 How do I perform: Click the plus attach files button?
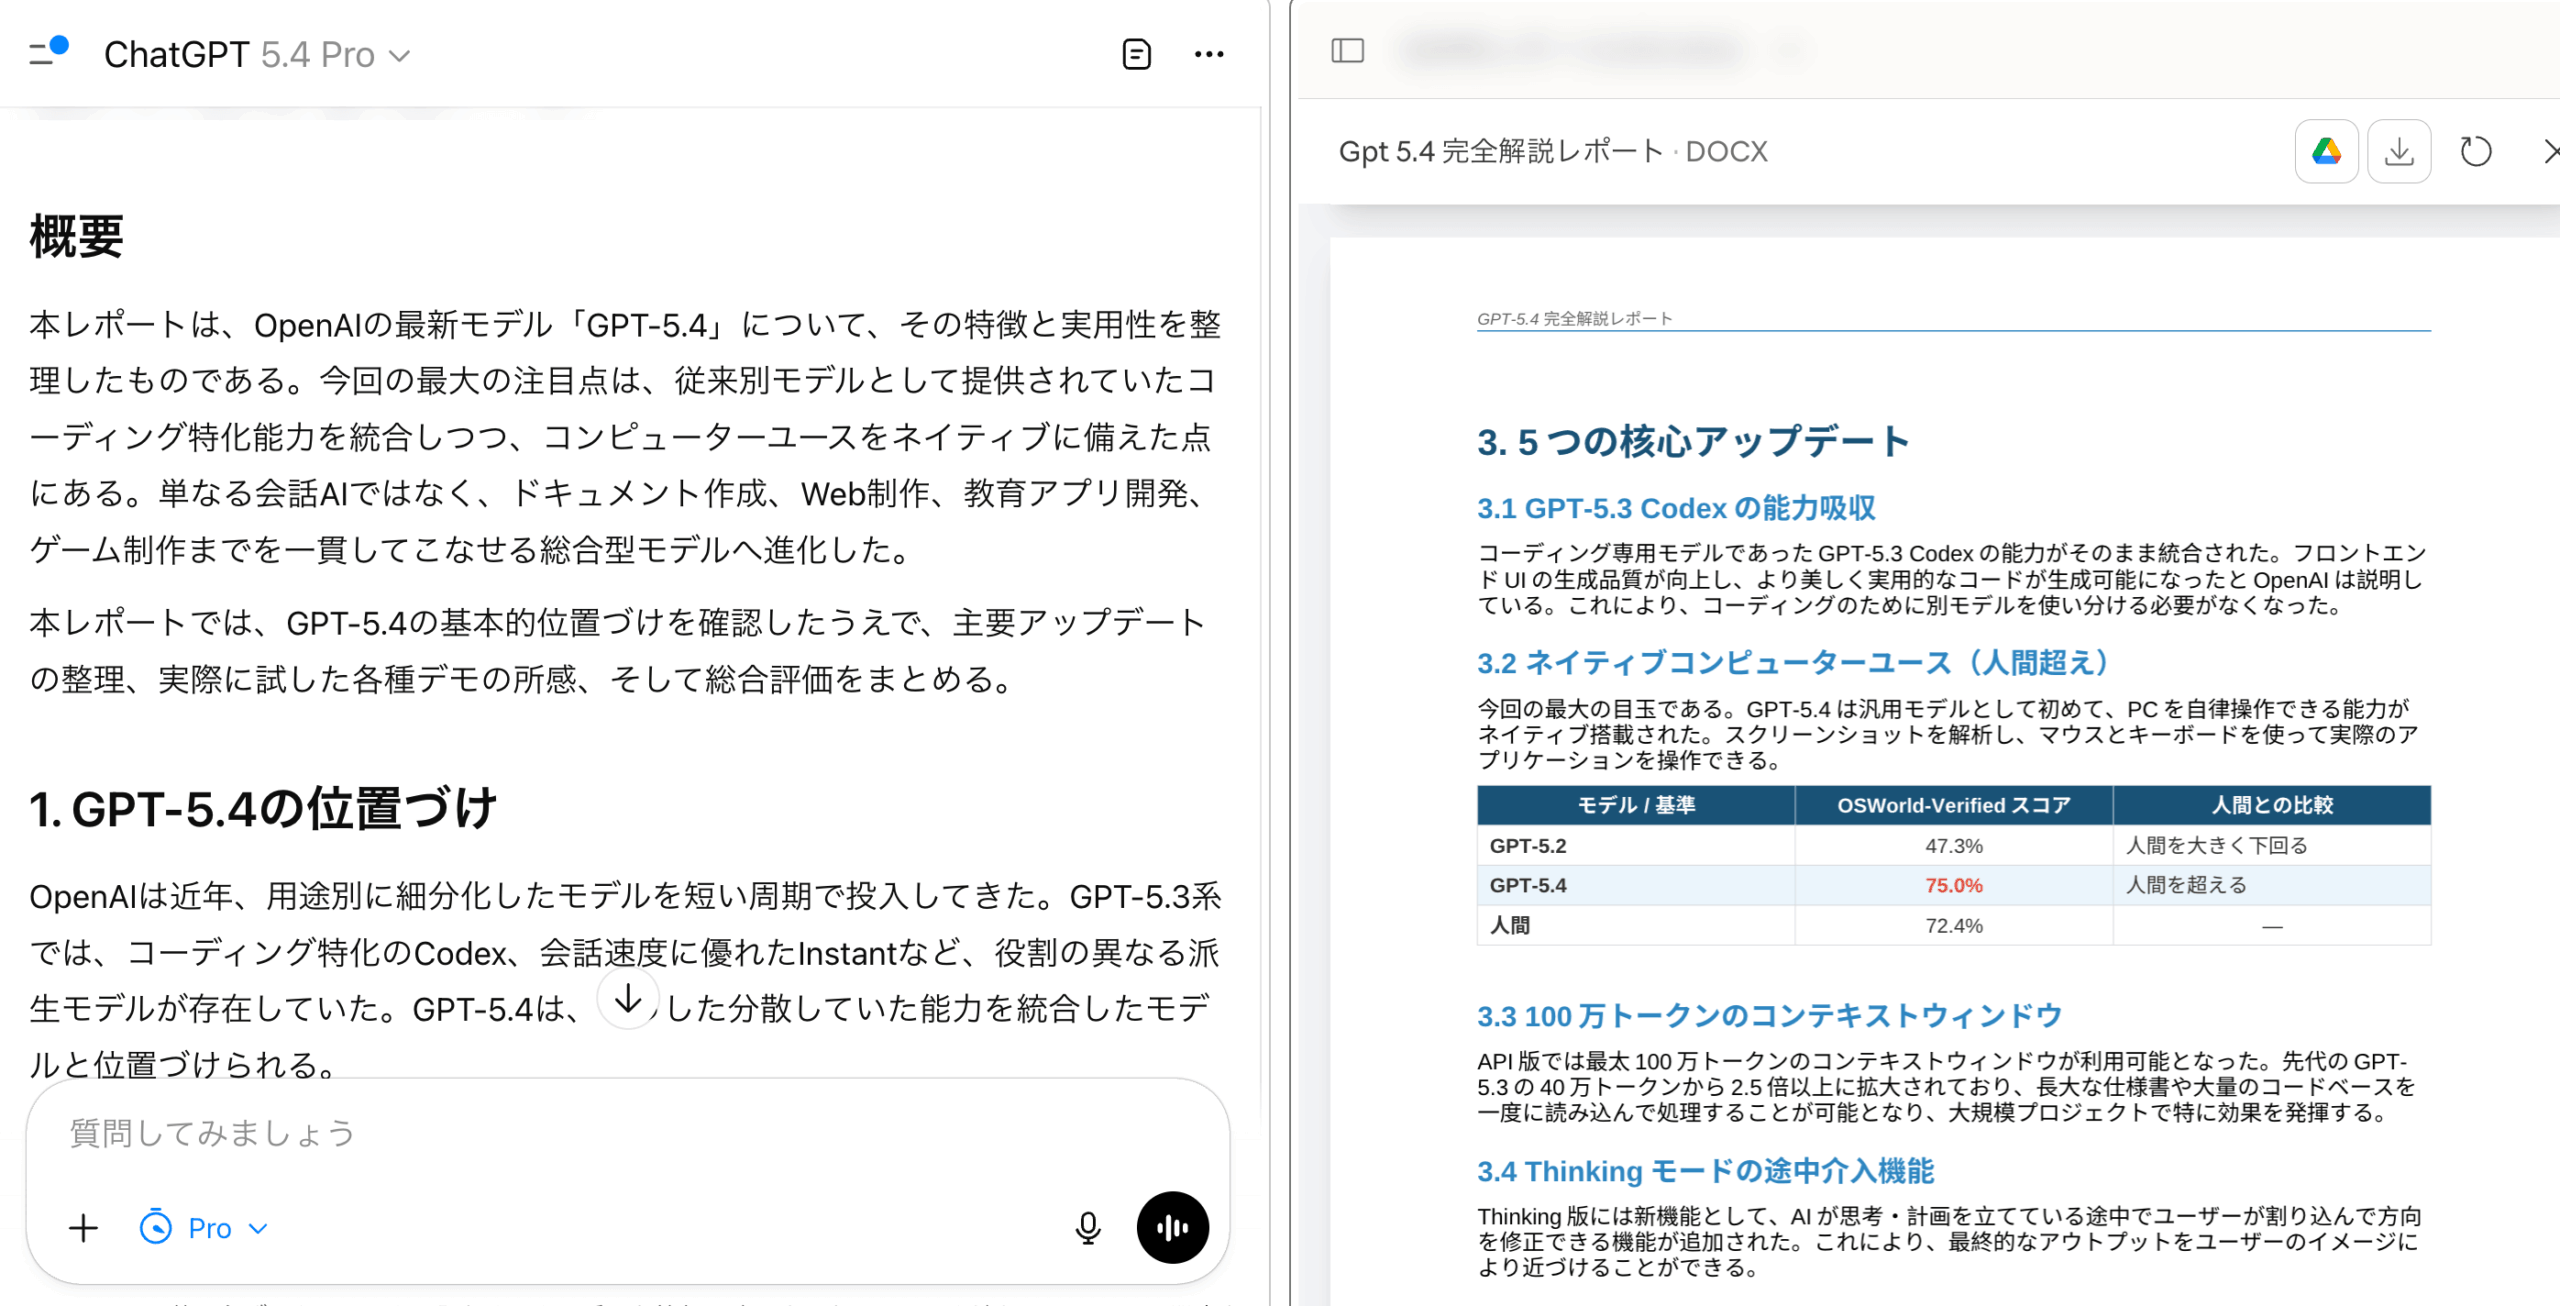84,1228
